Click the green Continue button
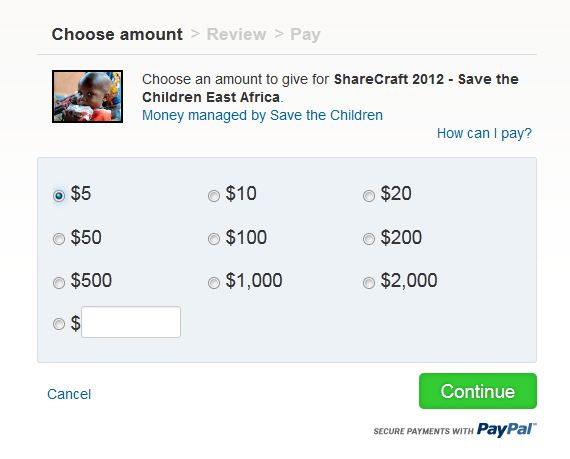The image size is (570, 459). pos(478,391)
